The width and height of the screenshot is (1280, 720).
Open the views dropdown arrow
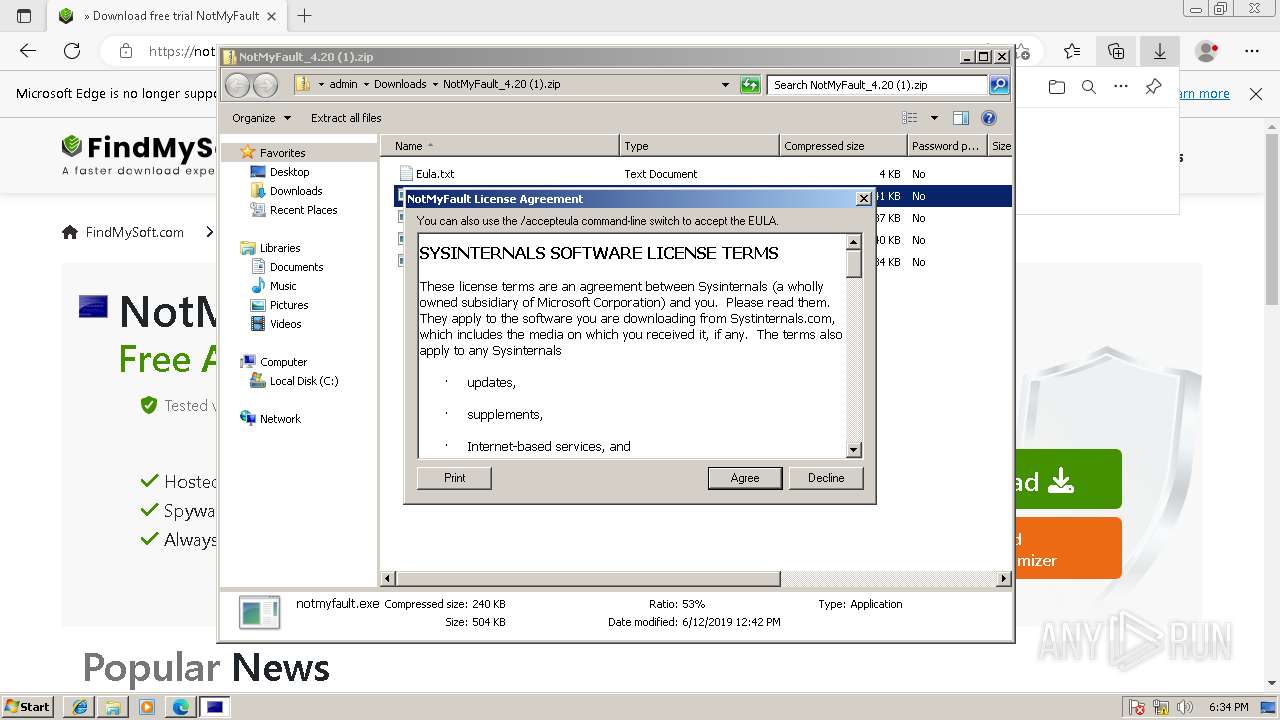pos(934,118)
